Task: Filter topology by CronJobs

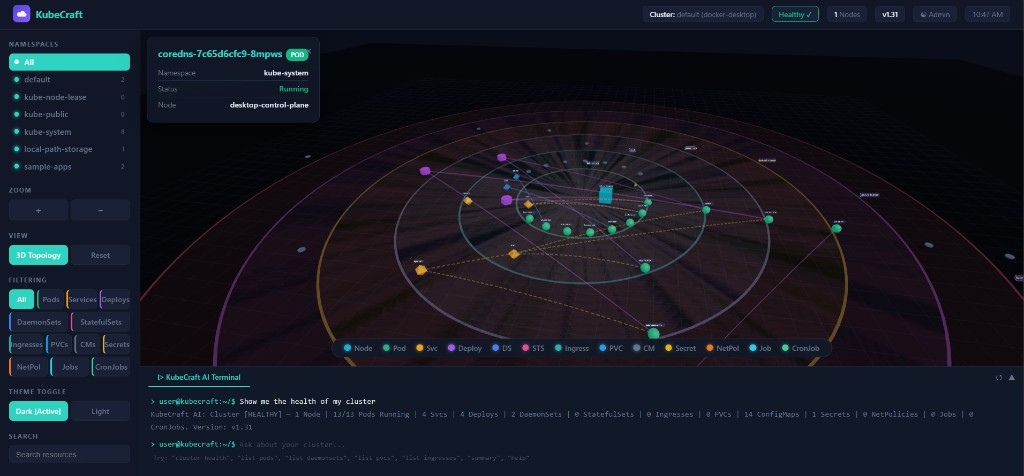Action: click(x=110, y=367)
